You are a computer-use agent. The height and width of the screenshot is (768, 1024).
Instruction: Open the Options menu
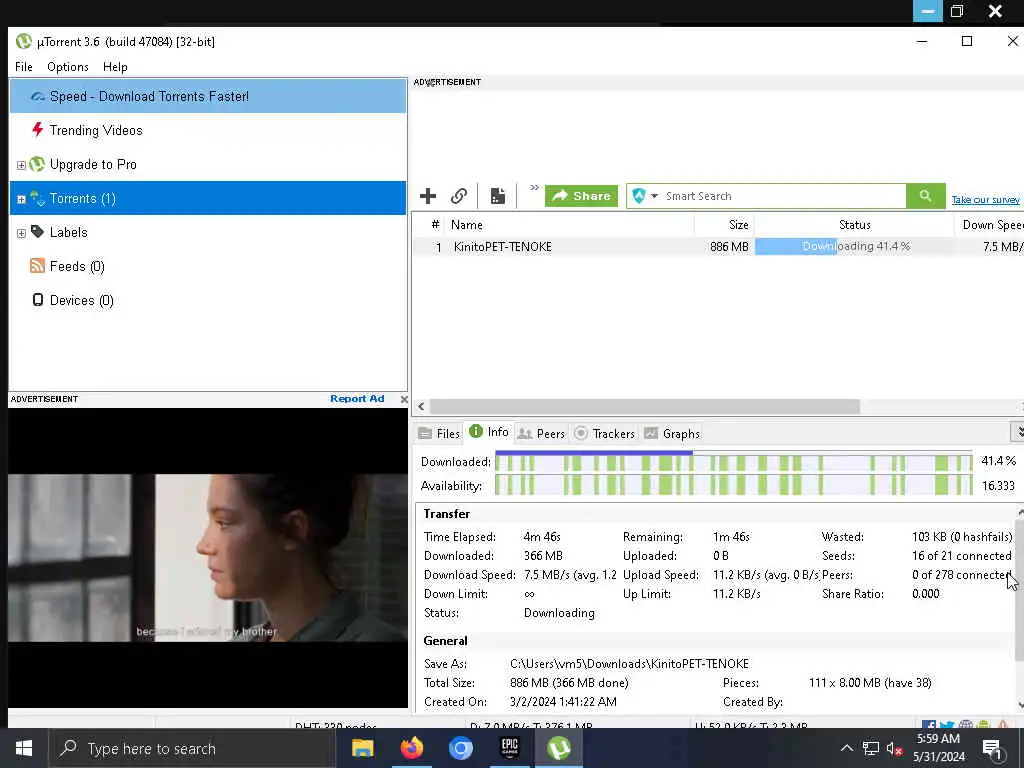click(67, 67)
